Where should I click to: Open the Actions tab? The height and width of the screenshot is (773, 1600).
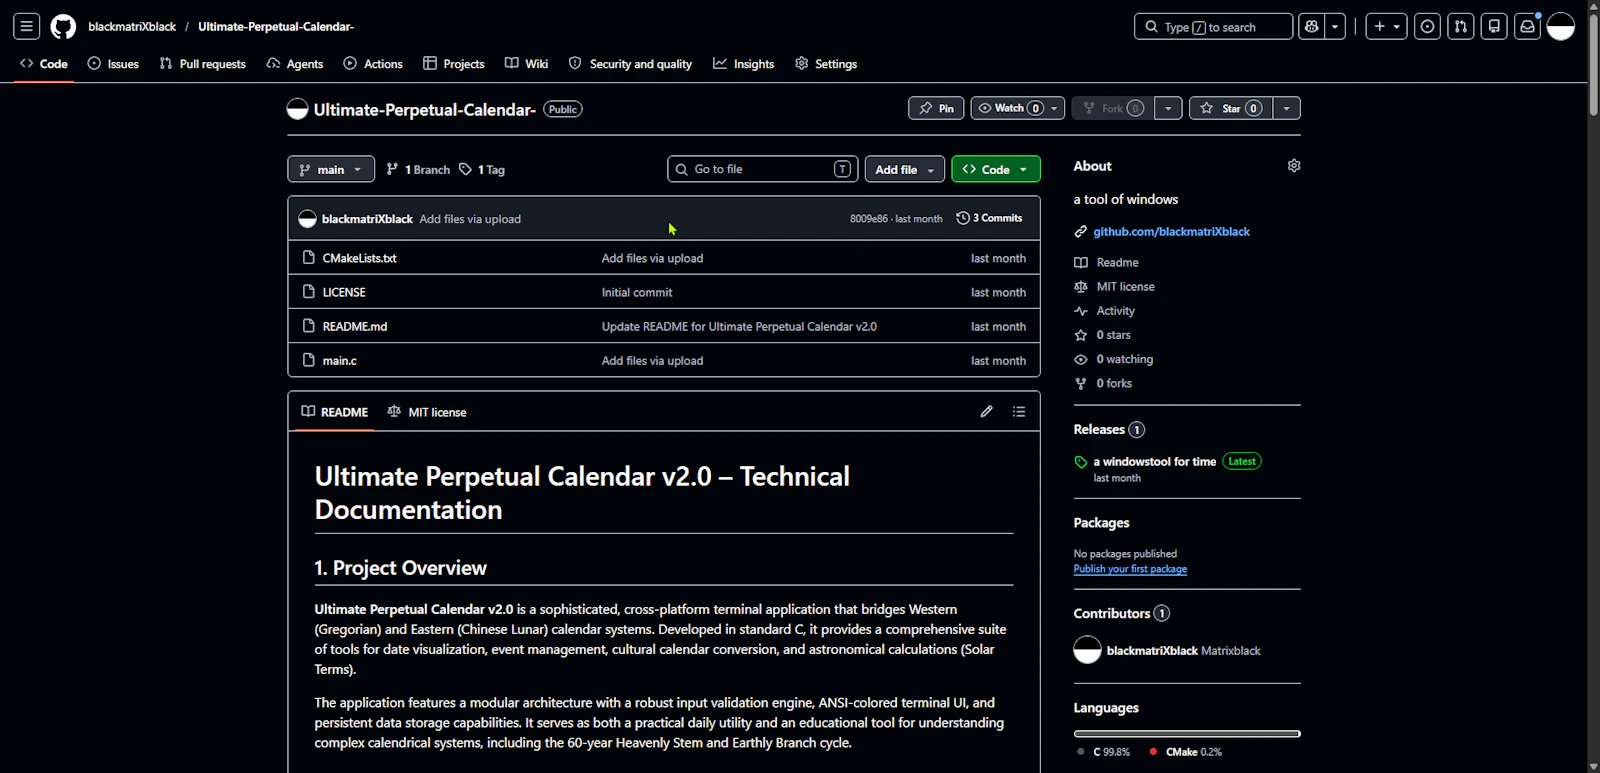tap(373, 64)
